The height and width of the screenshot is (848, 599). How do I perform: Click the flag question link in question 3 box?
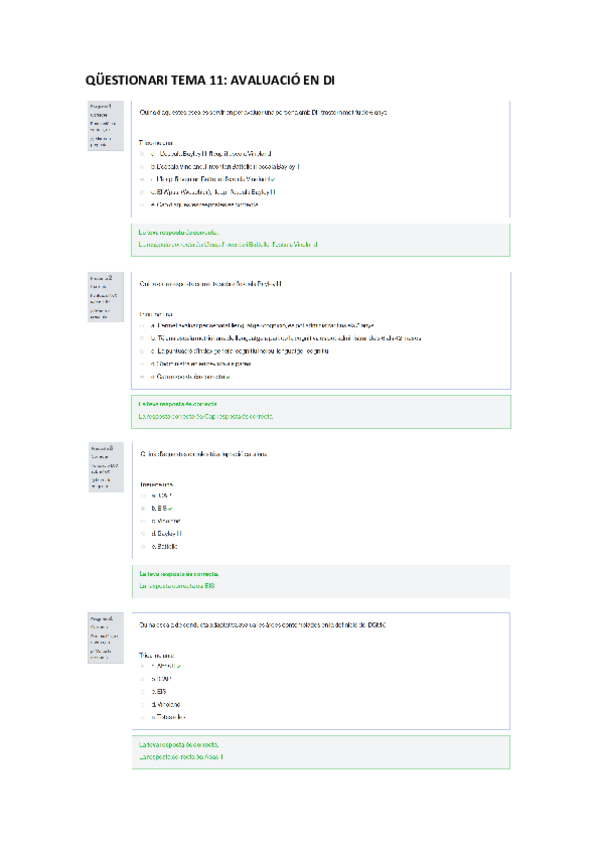[101, 483]
